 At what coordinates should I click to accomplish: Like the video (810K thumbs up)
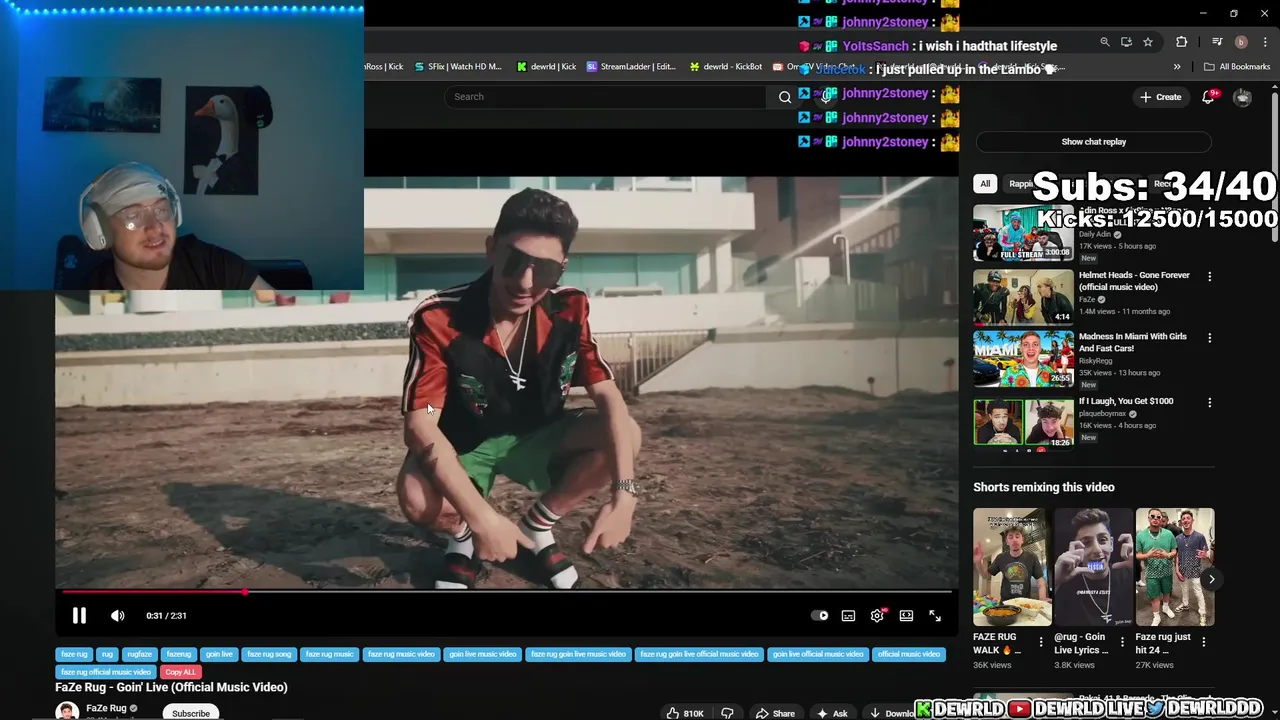pyautogui.click(x=685, y=713)
